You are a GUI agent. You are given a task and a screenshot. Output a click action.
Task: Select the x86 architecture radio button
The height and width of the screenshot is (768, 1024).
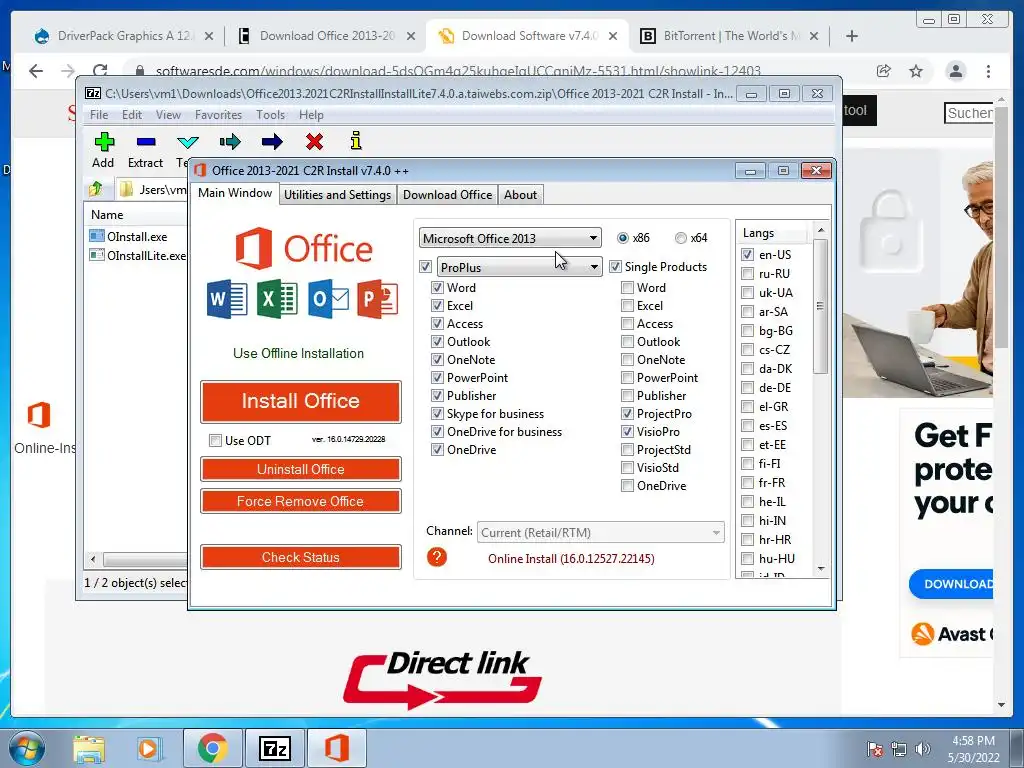[623, 238]
